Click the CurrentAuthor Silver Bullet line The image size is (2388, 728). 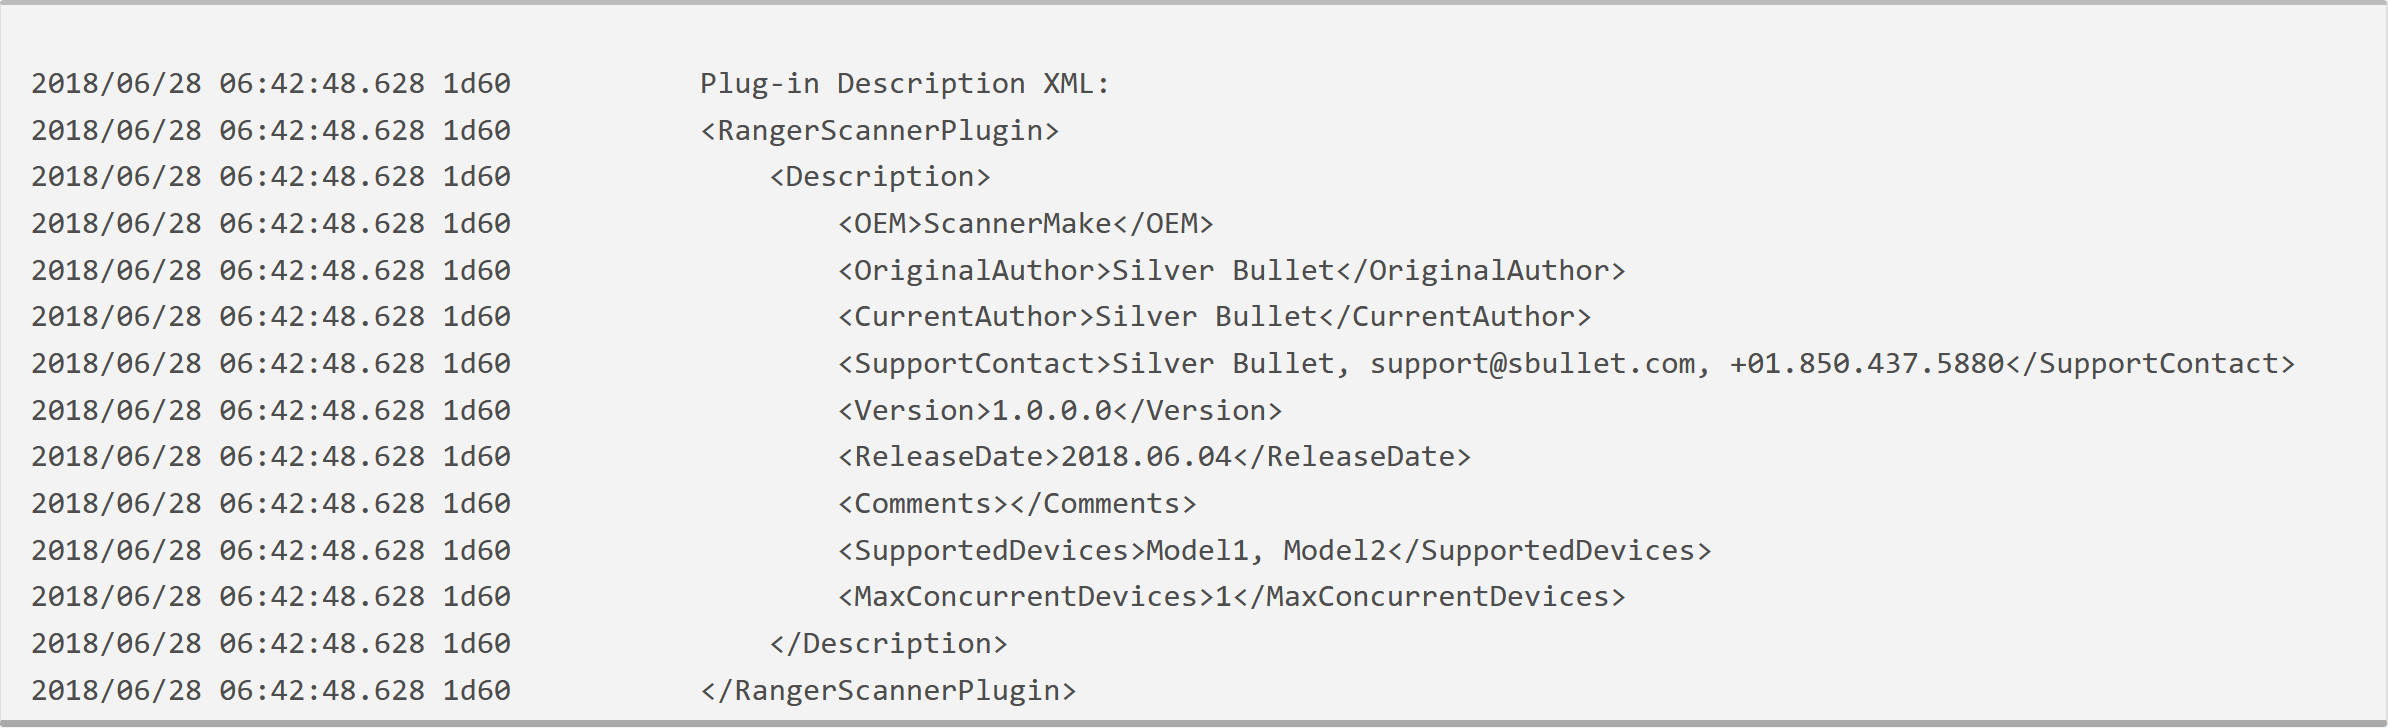coord(1214,317)
